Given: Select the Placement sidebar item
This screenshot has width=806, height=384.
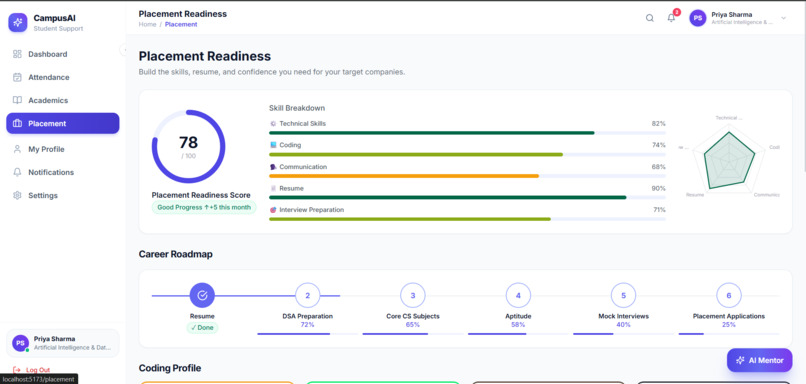Looking at the screenshot, I should (x=63, y=123).
